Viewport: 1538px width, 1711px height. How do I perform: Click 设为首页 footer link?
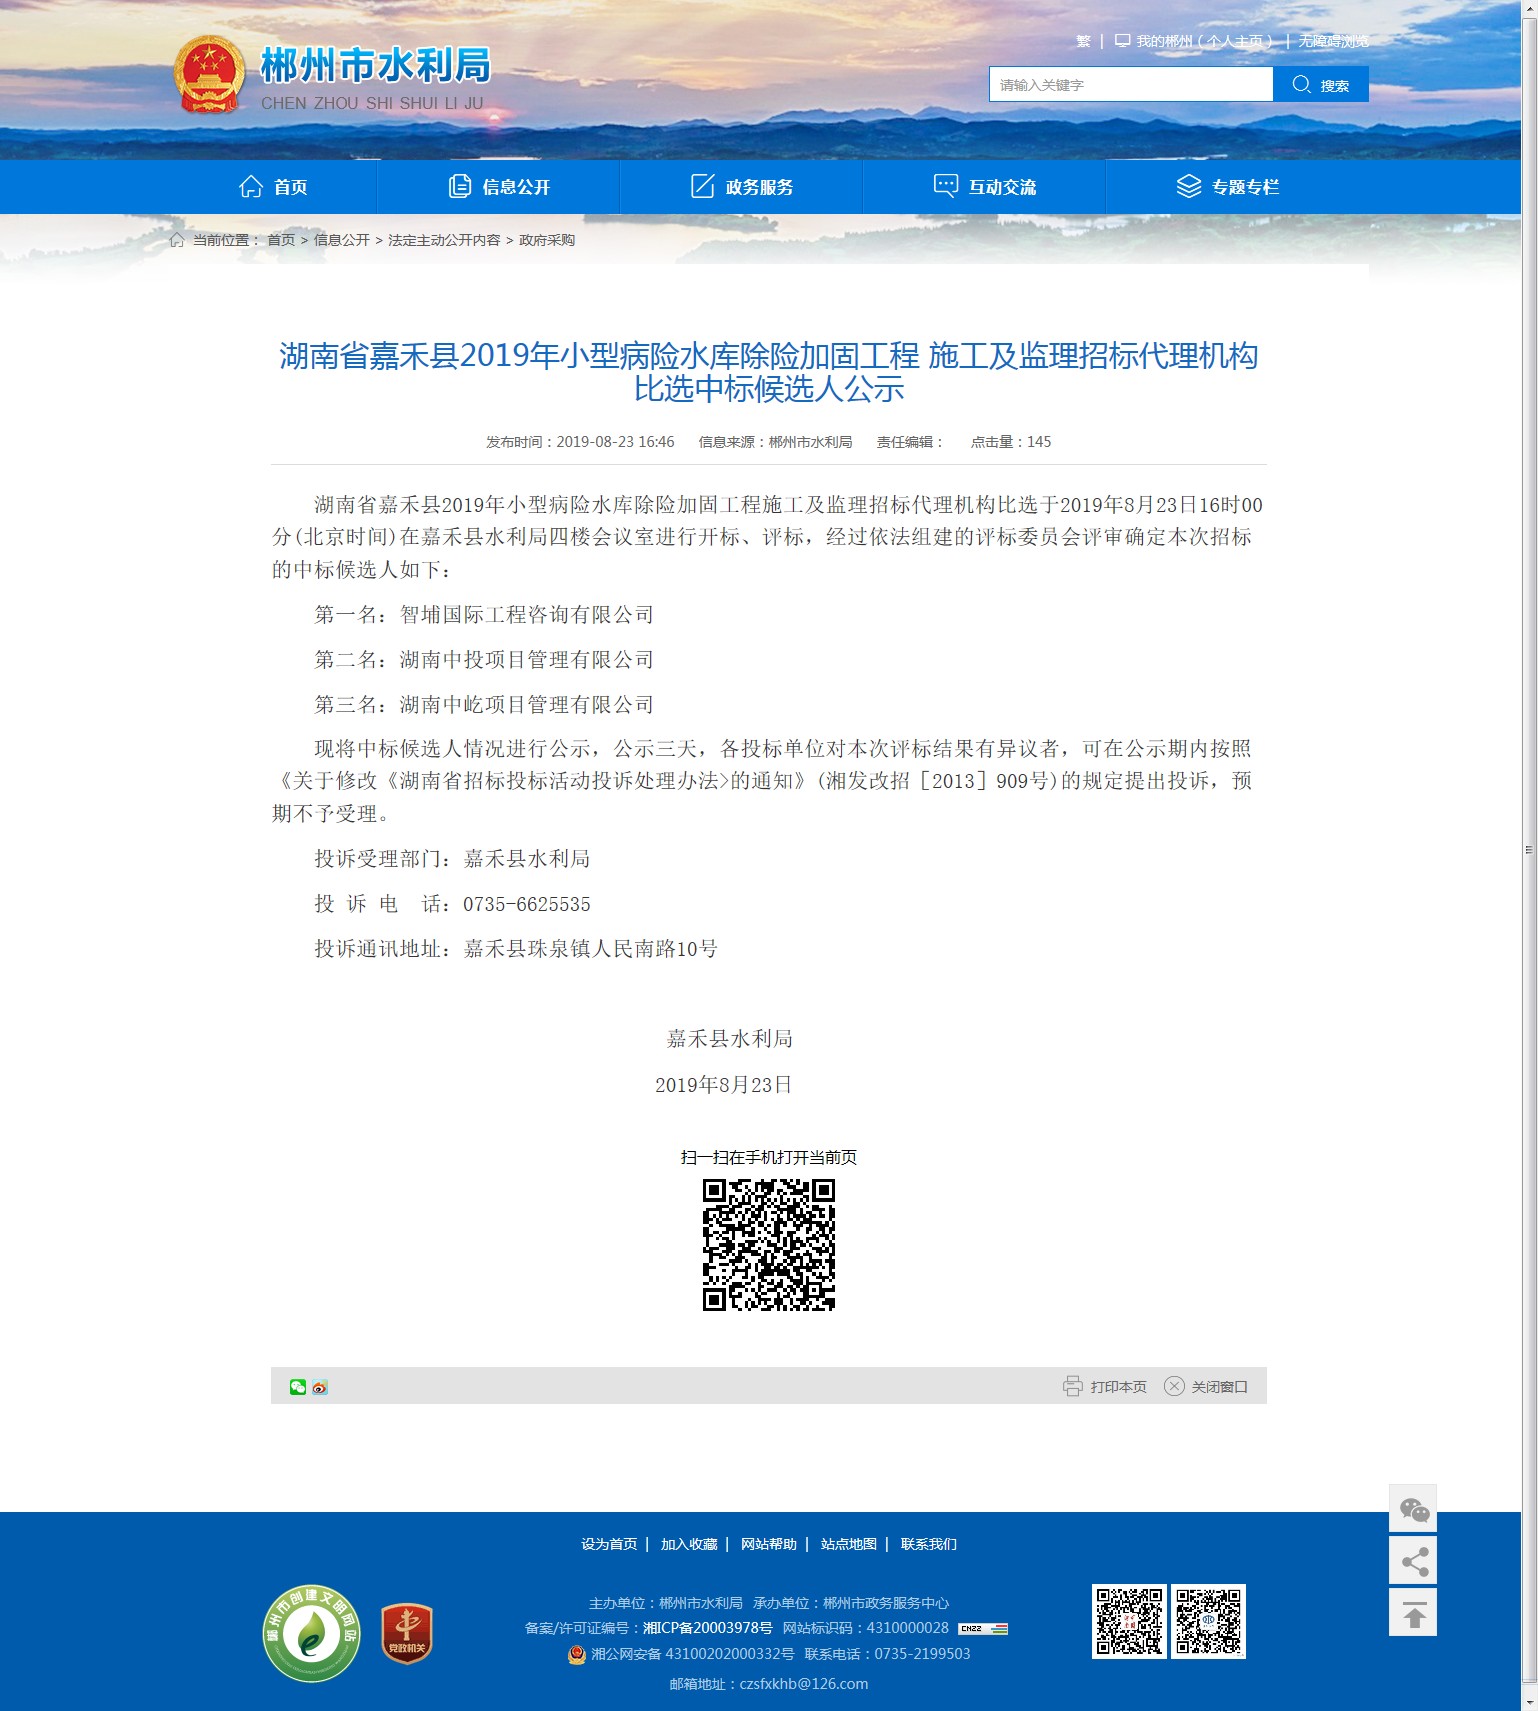[x=609, y=1544]
